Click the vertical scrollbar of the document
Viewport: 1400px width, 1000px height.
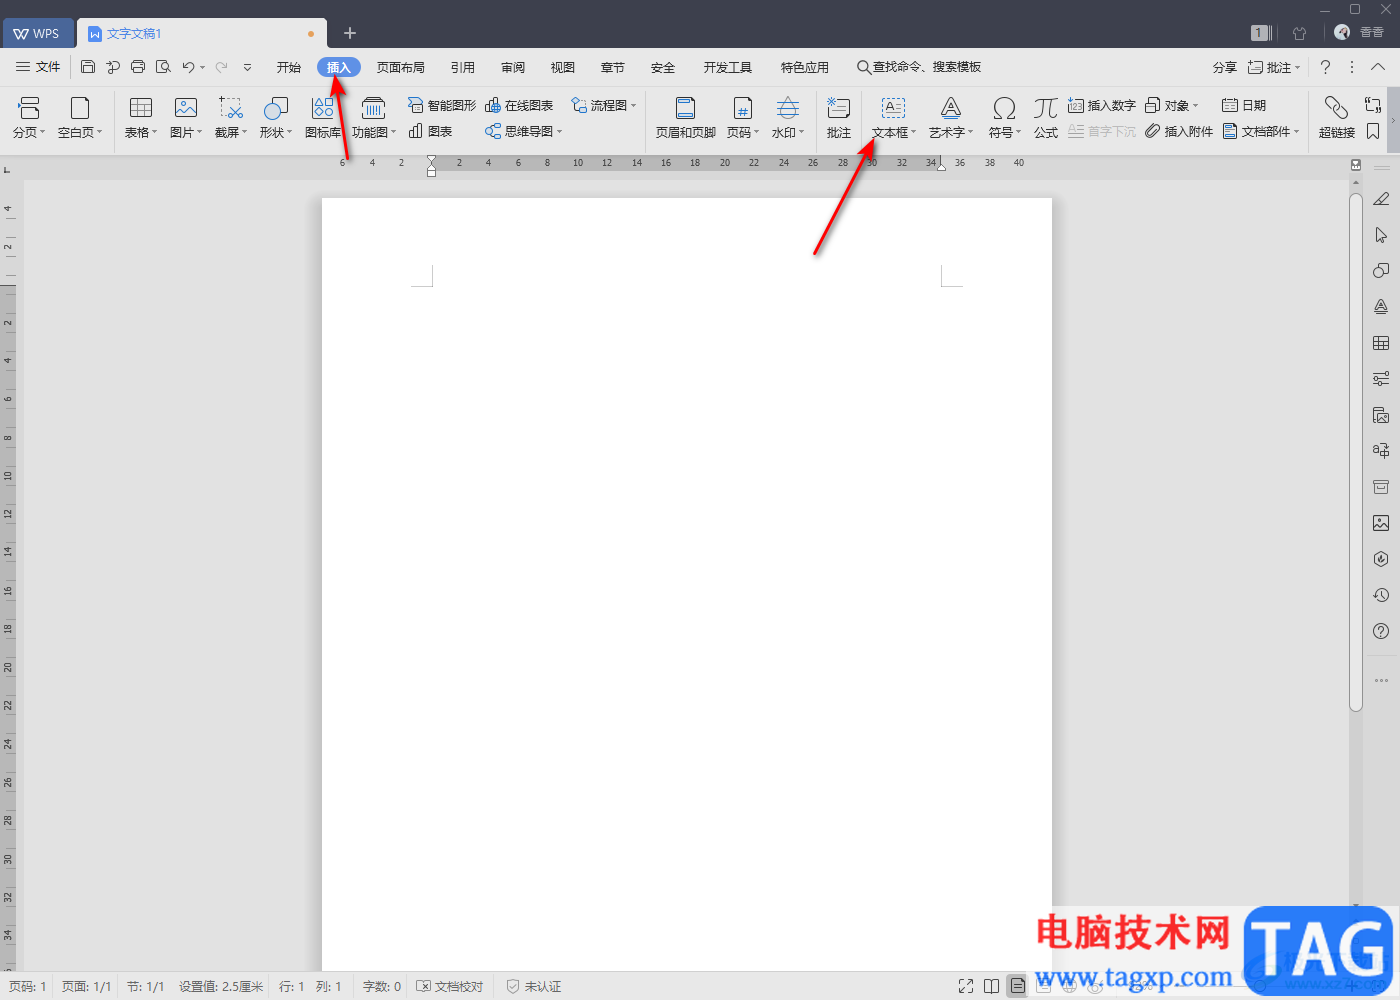[1356, 452]
